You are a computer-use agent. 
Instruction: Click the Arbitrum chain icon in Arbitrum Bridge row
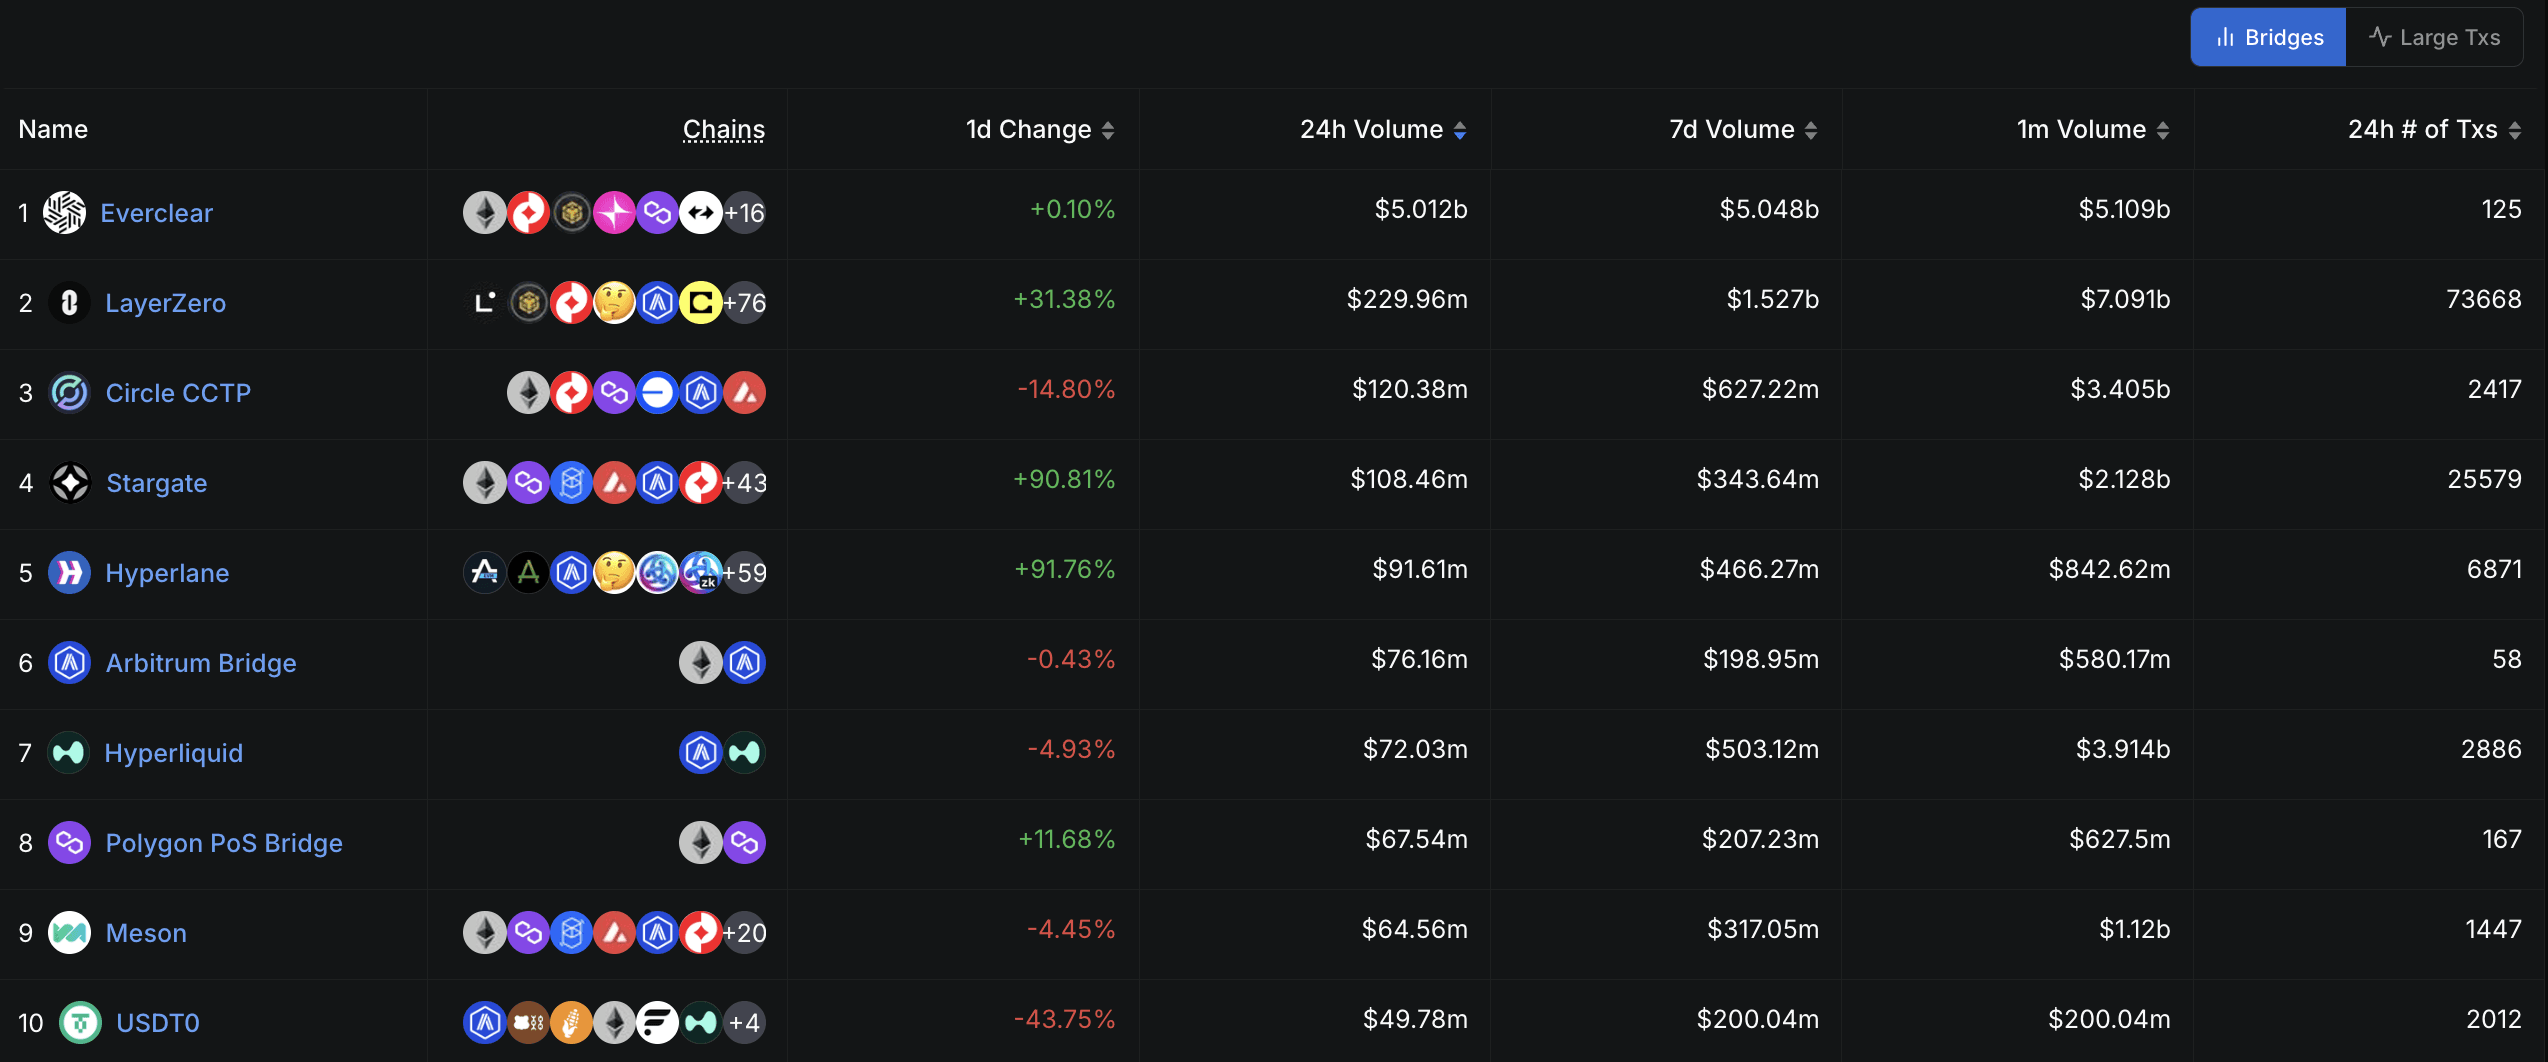tap(744, 662)
